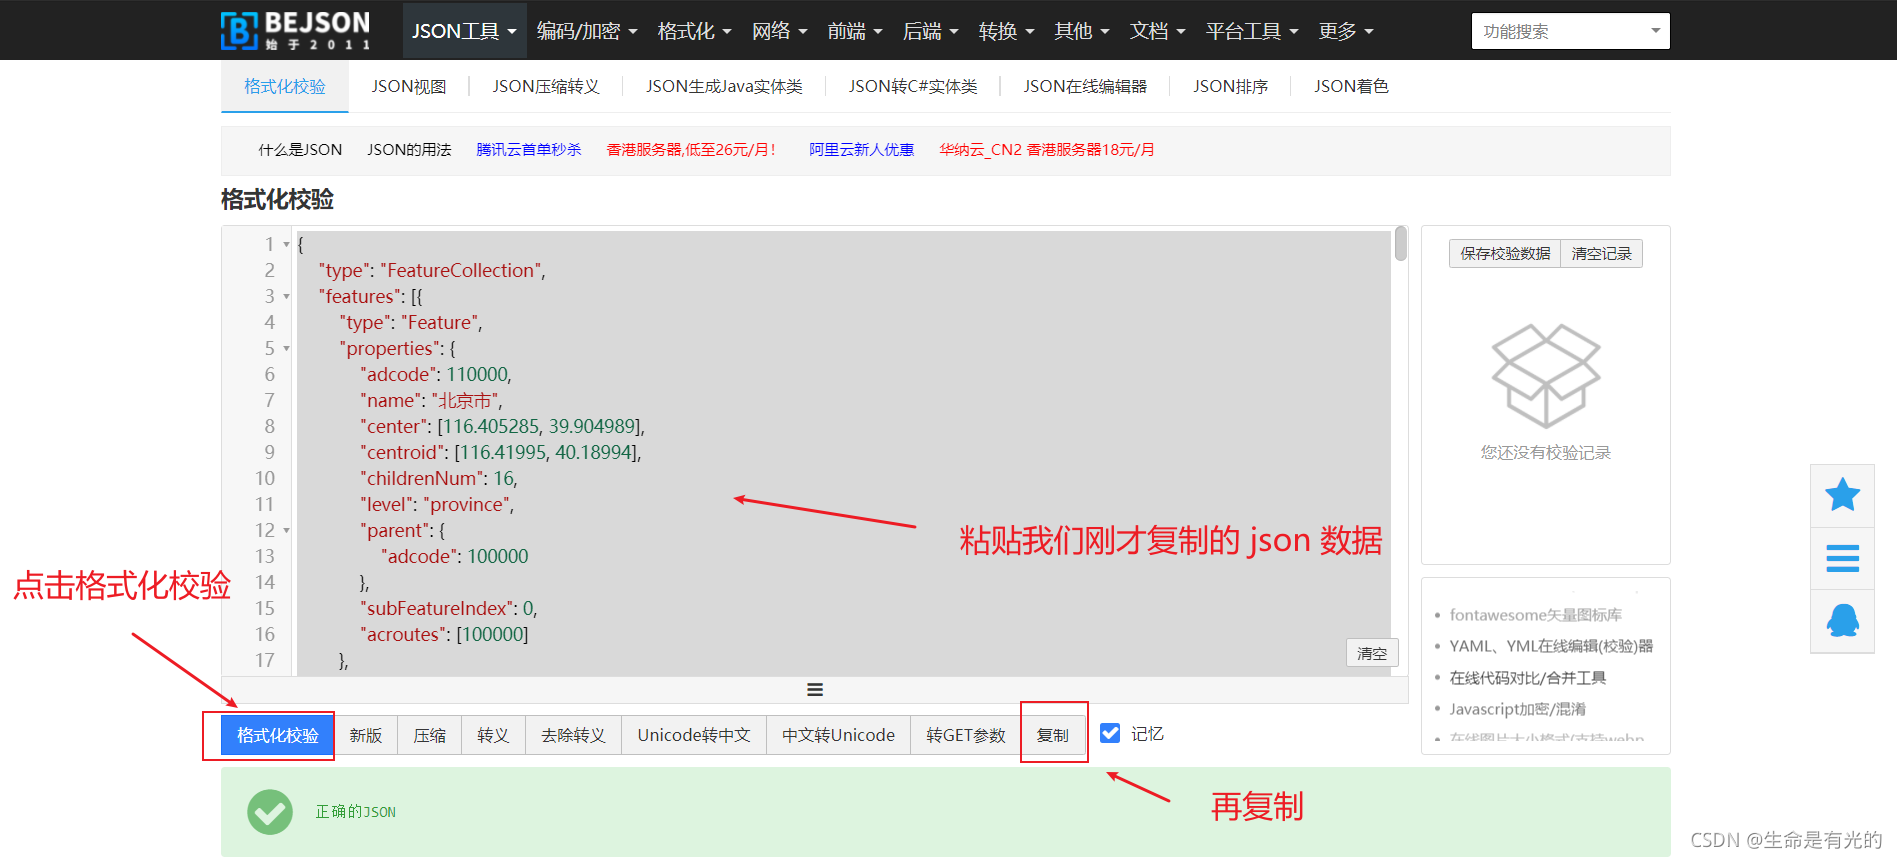This screenshot has width=1897, height=858.
Task: Click the Unicode转中文 button
Action: tap(694, 735)
